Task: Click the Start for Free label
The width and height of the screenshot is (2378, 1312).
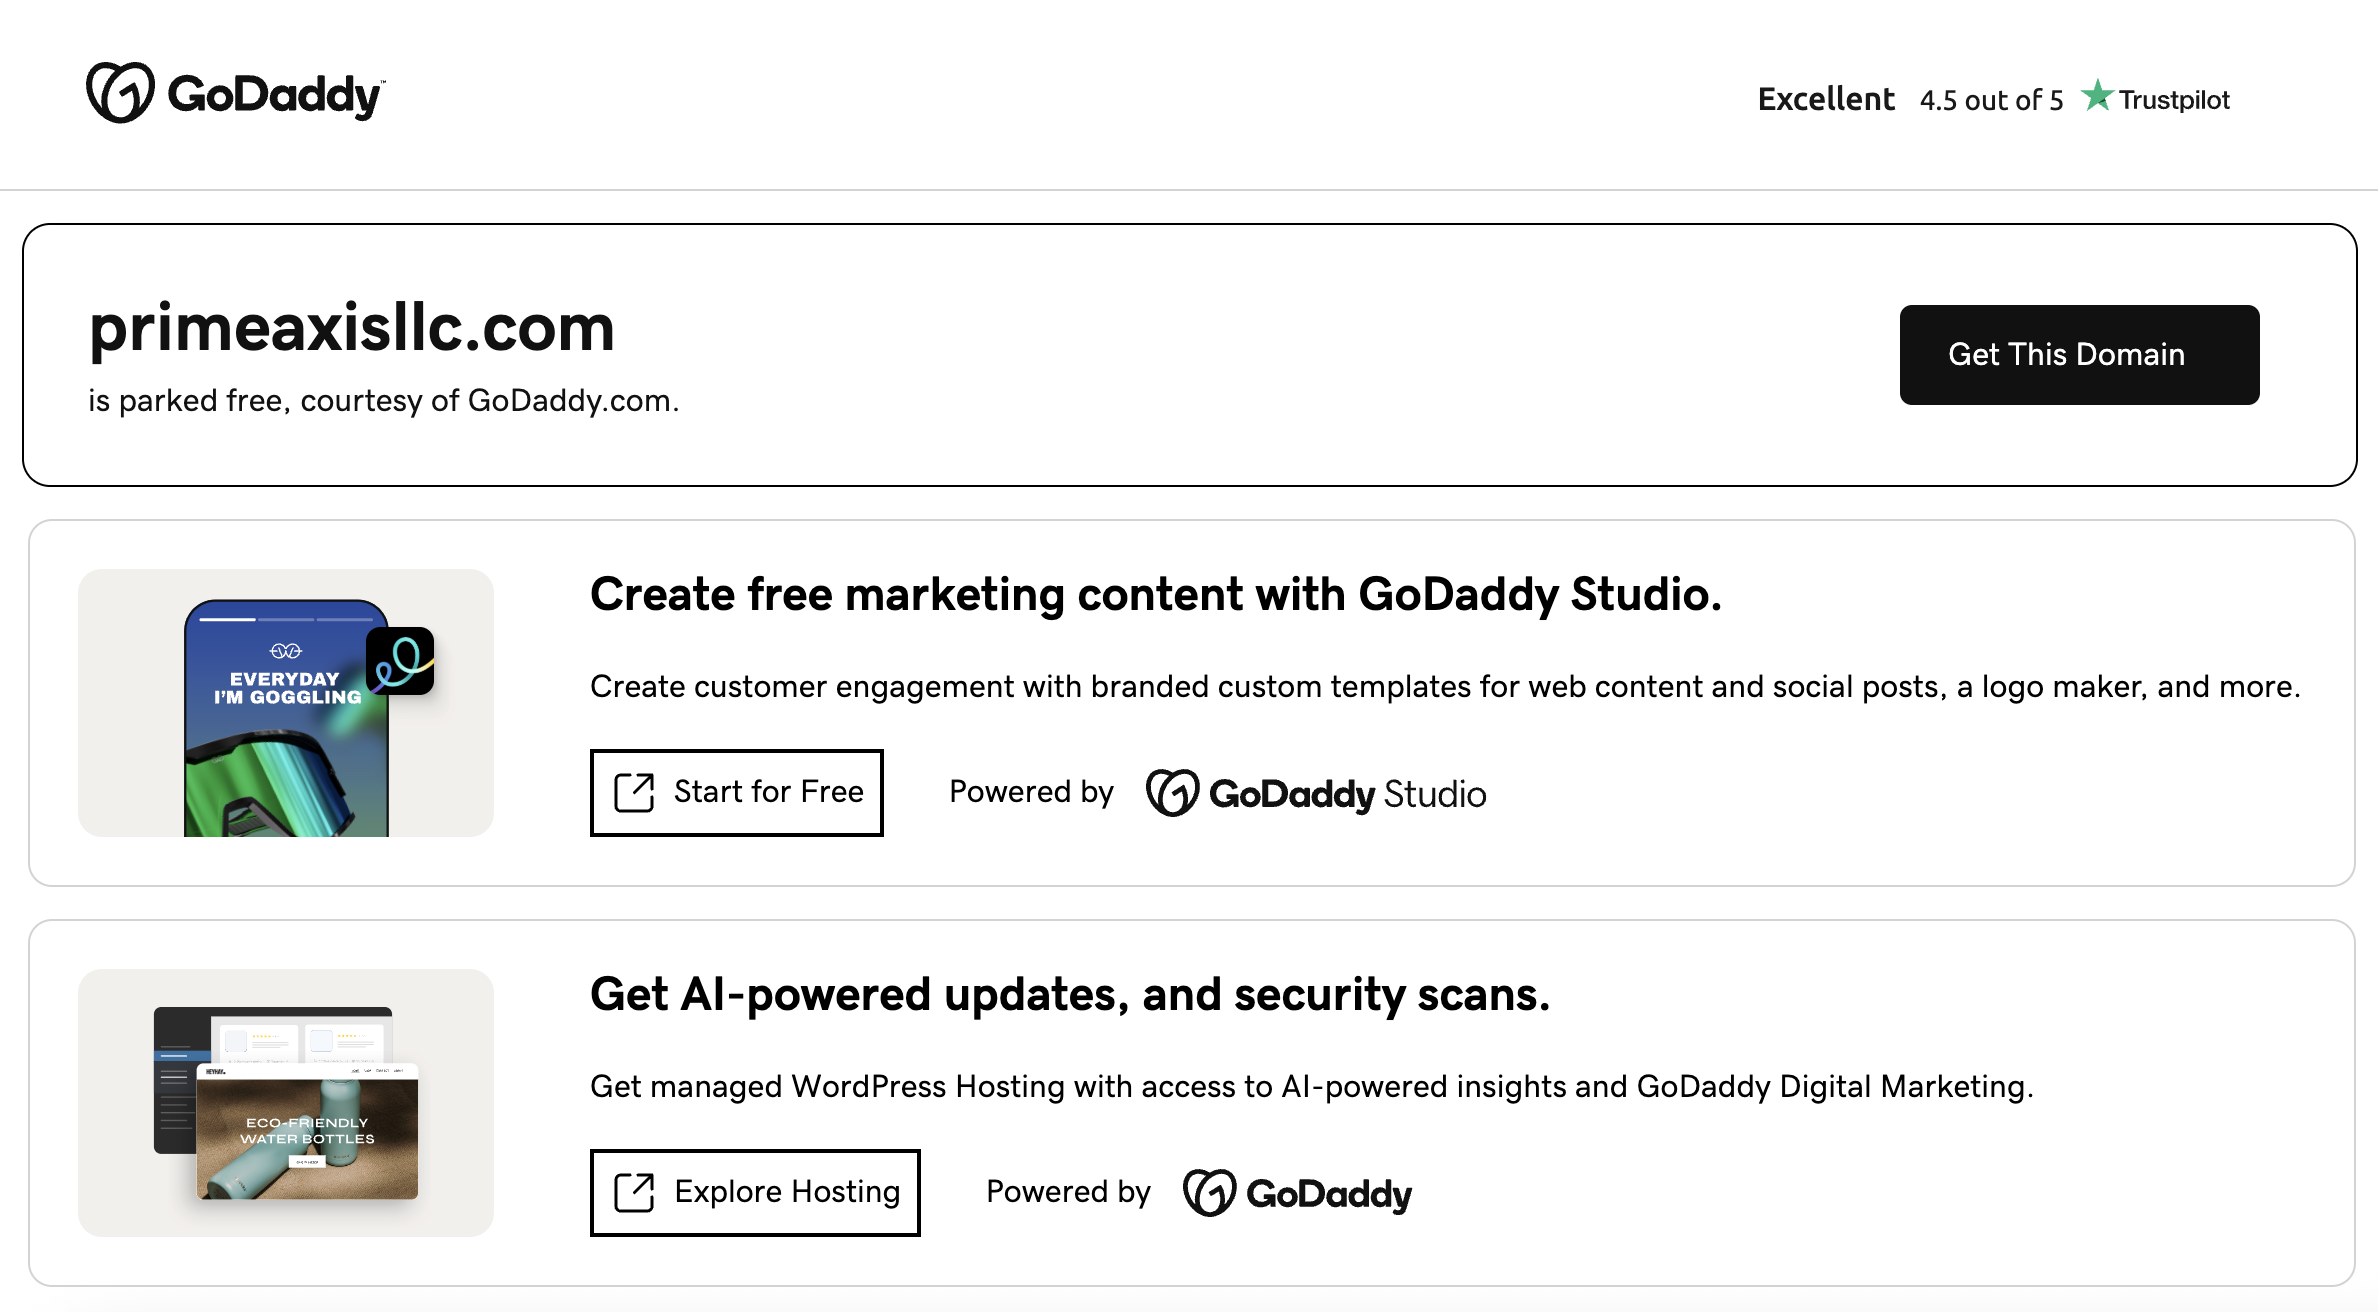Action: point(768,792)
